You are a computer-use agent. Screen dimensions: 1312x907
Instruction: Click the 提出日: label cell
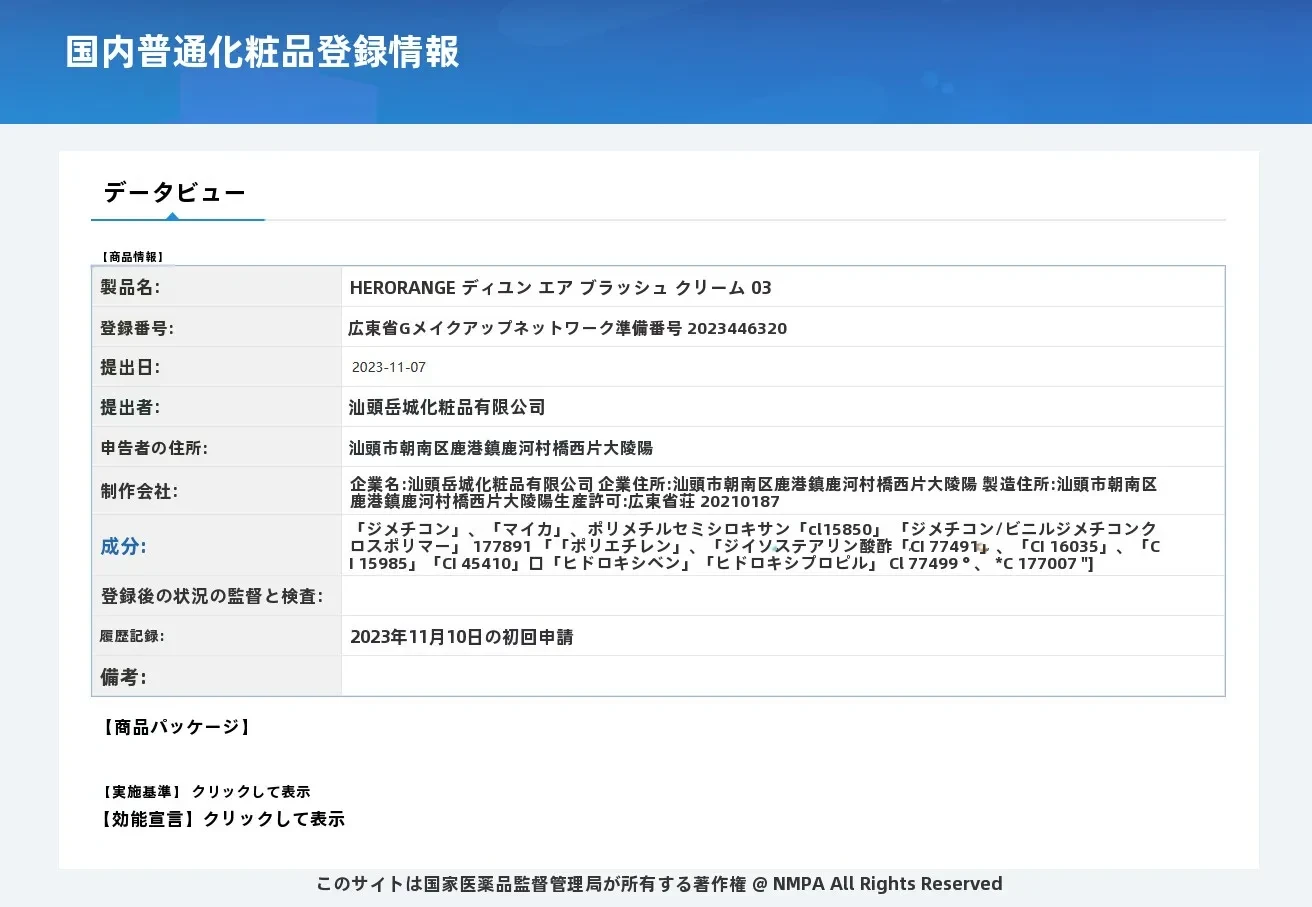coord(217,367)
